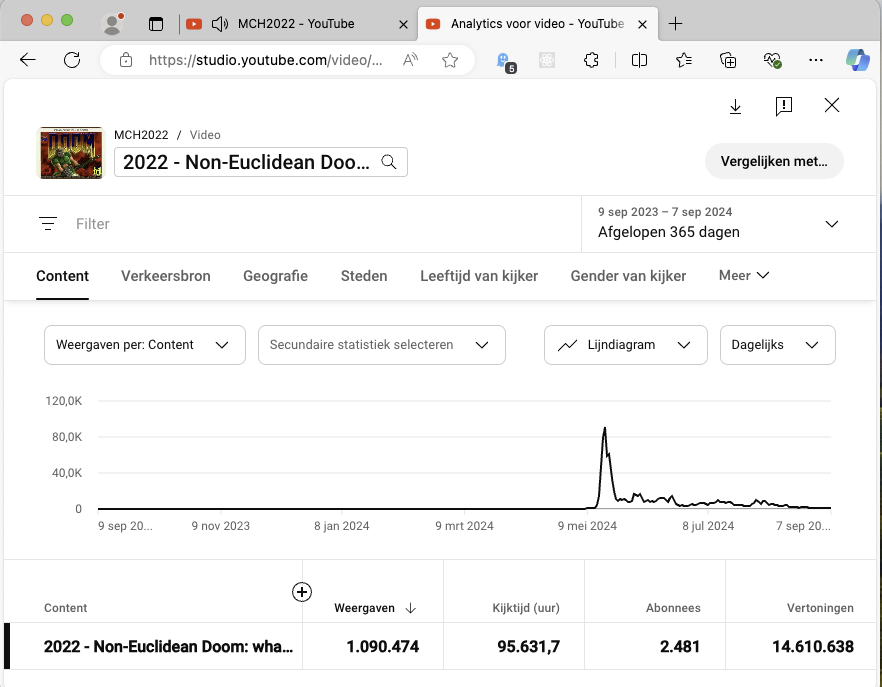Click the 95.631,7 watch time value
This screenshot has width=882, height=687.
coord(529,646)
